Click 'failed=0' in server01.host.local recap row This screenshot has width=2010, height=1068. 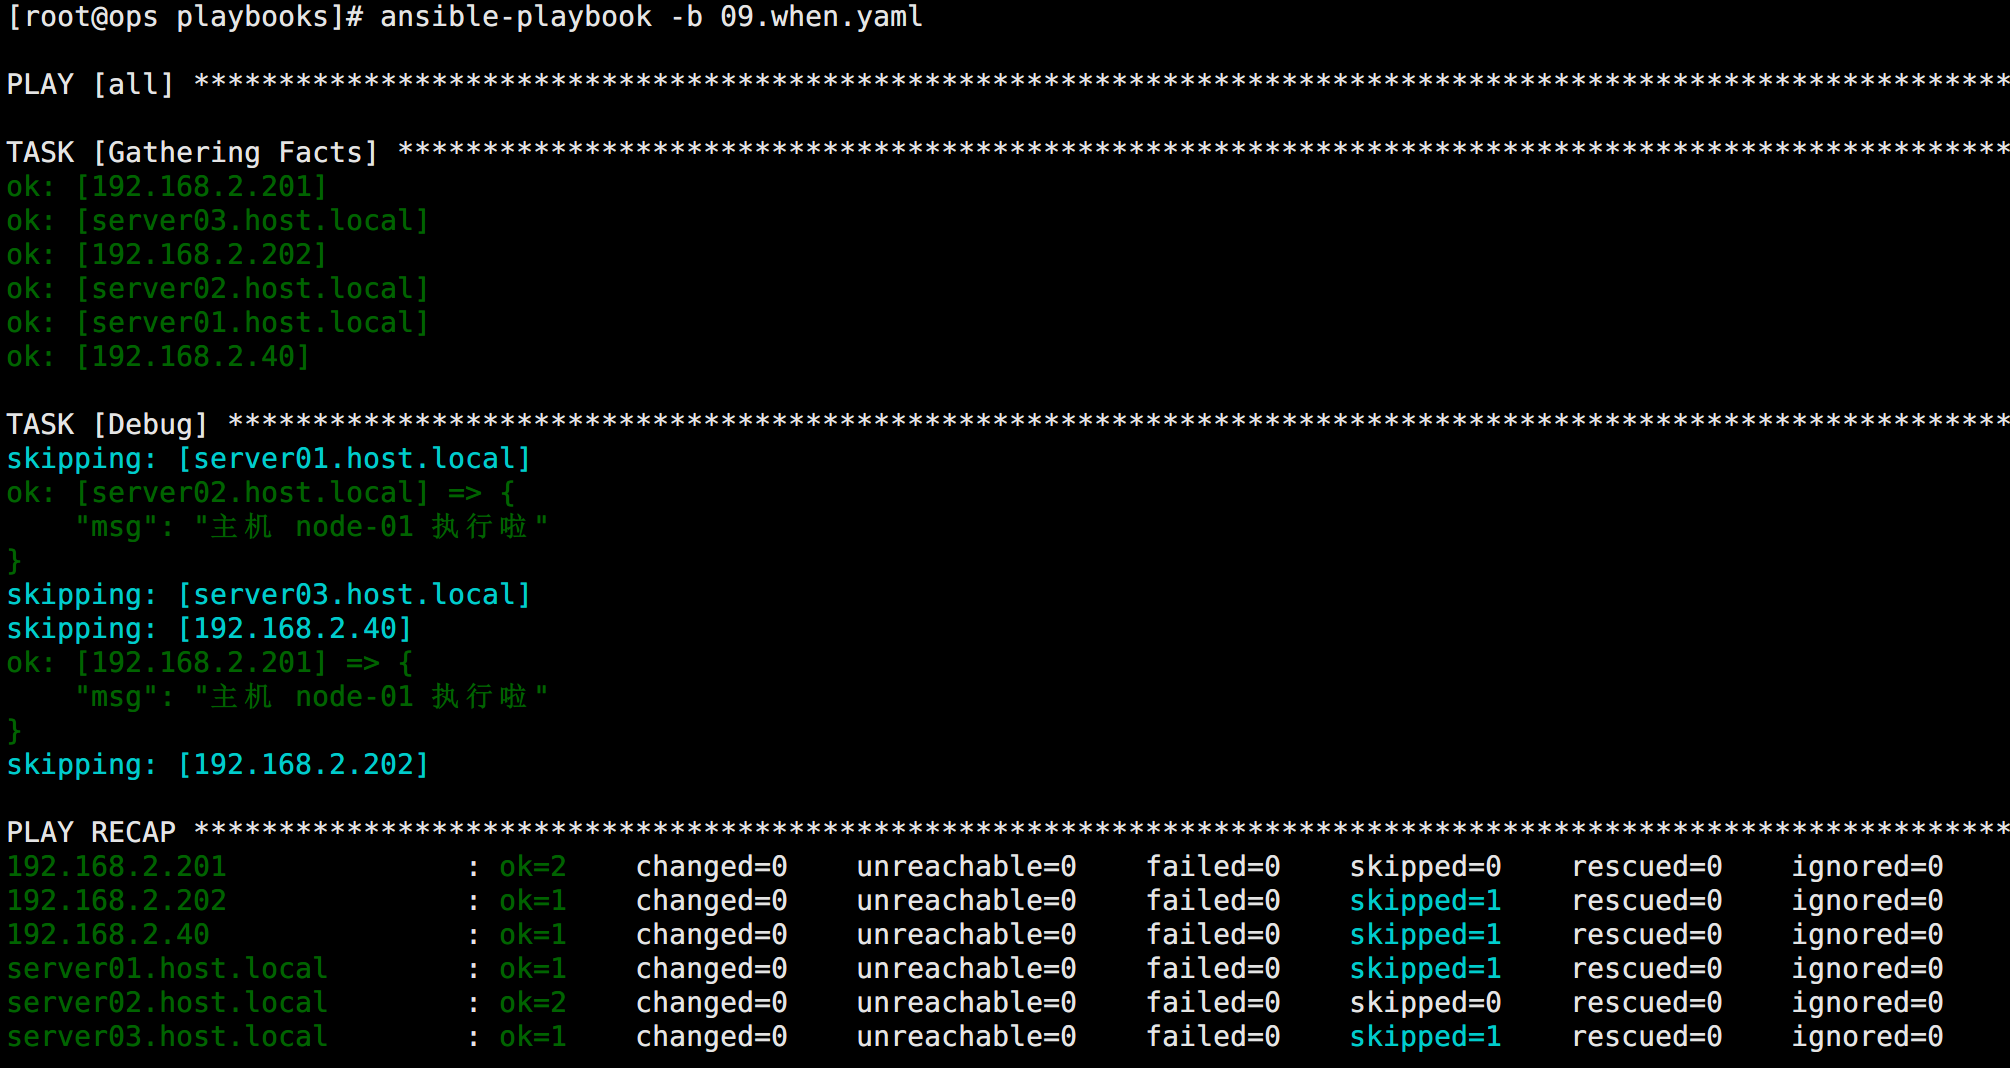[1213, 968]
